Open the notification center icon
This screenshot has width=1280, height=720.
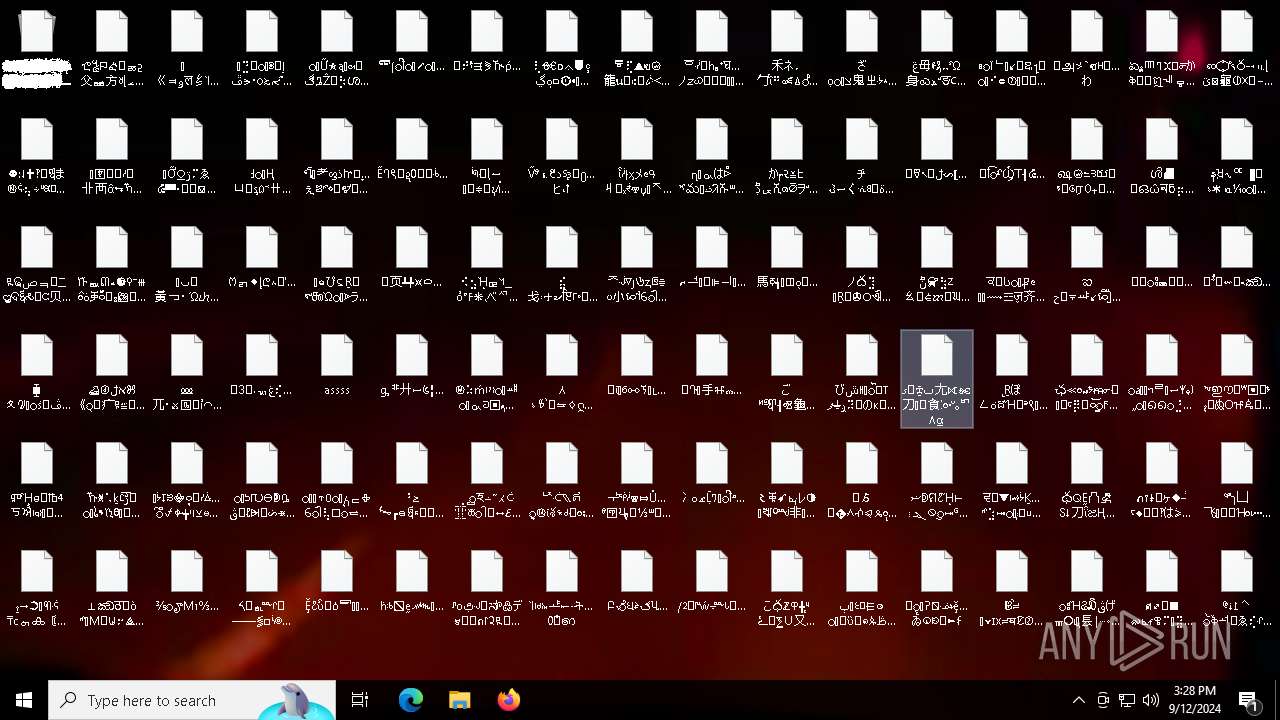click(x=1249, y=700)
